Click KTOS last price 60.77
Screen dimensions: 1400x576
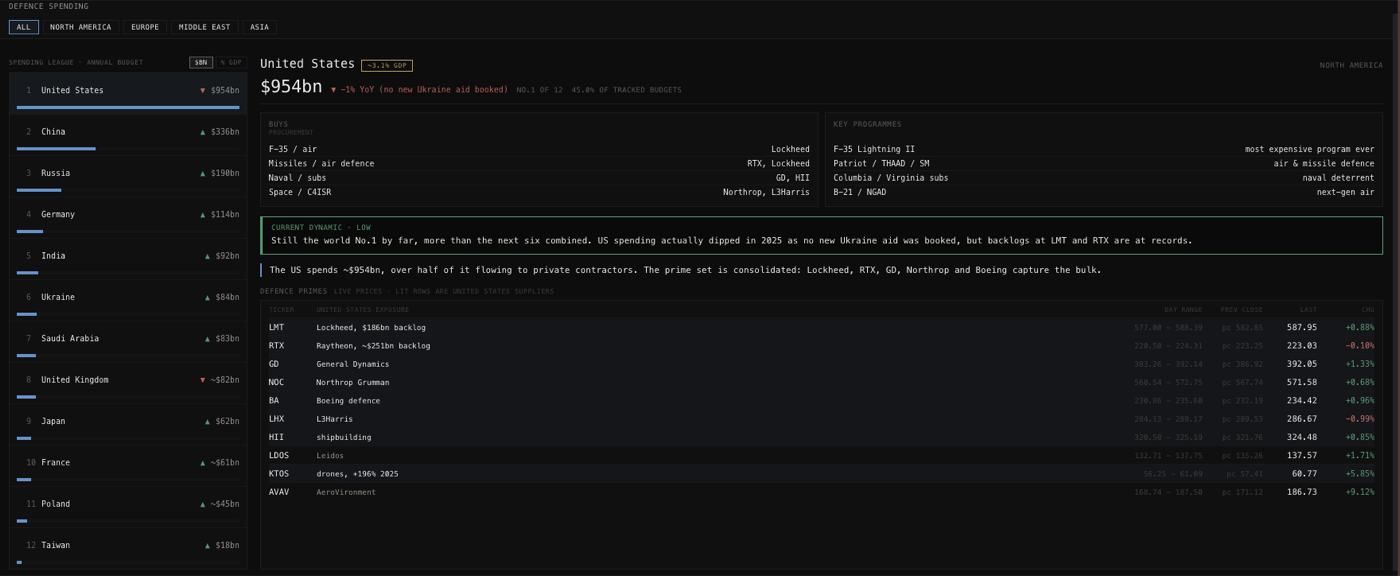coord(1304,474)
